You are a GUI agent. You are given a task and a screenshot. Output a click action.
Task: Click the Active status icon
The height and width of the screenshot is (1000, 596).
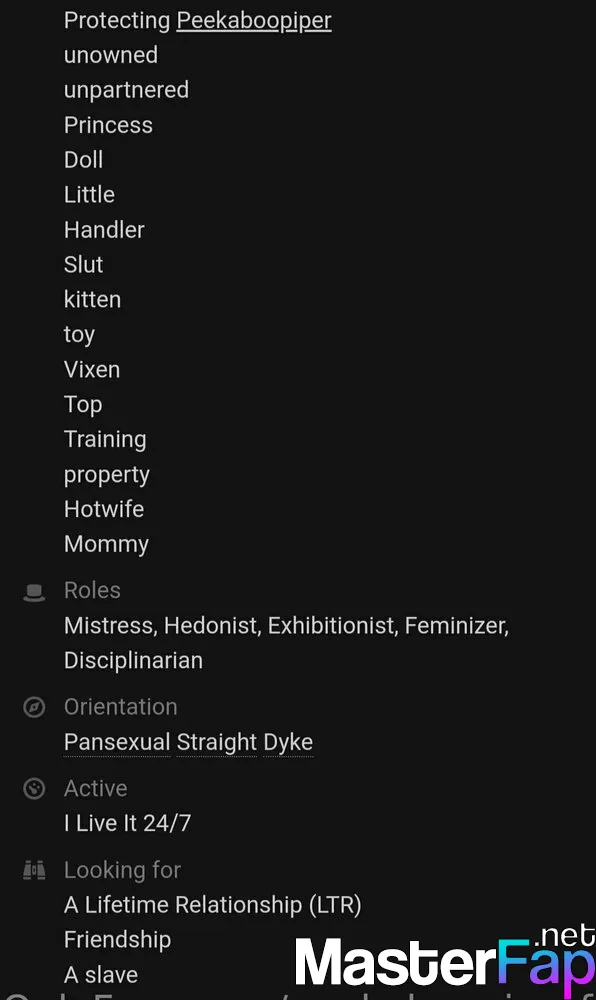(x=34, y=789)
